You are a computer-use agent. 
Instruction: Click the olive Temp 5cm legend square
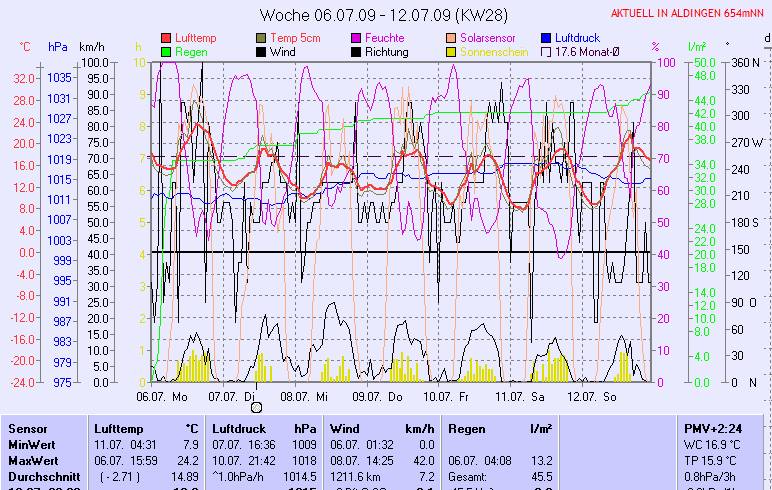[262, 38]
